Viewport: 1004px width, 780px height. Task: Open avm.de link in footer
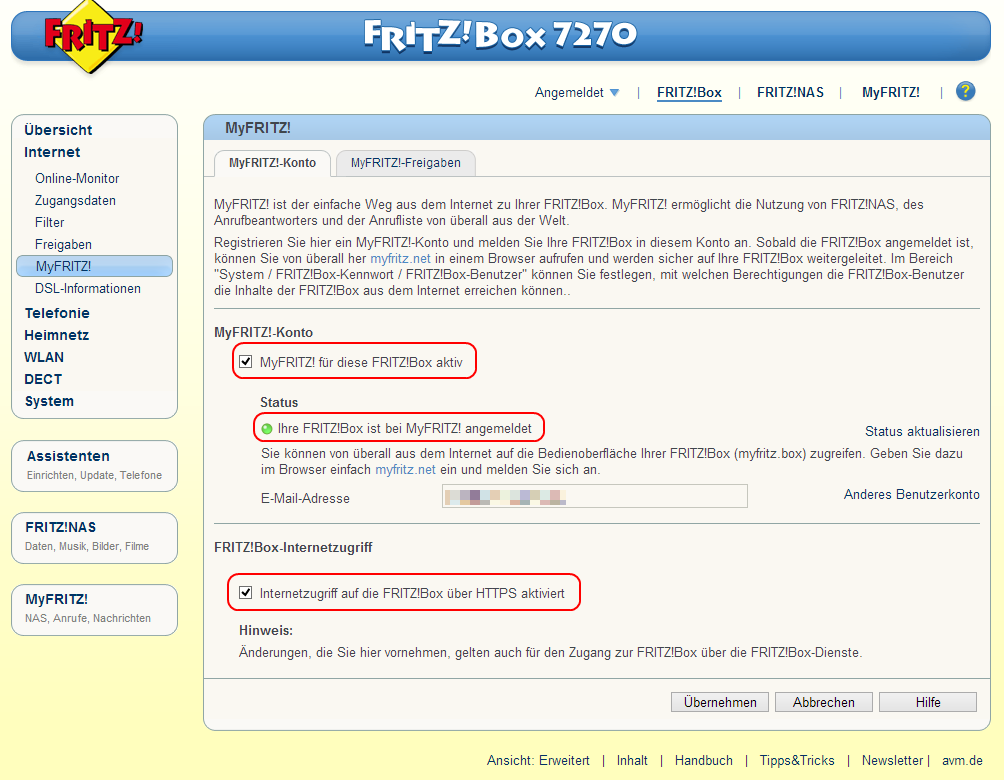(962, 761)
